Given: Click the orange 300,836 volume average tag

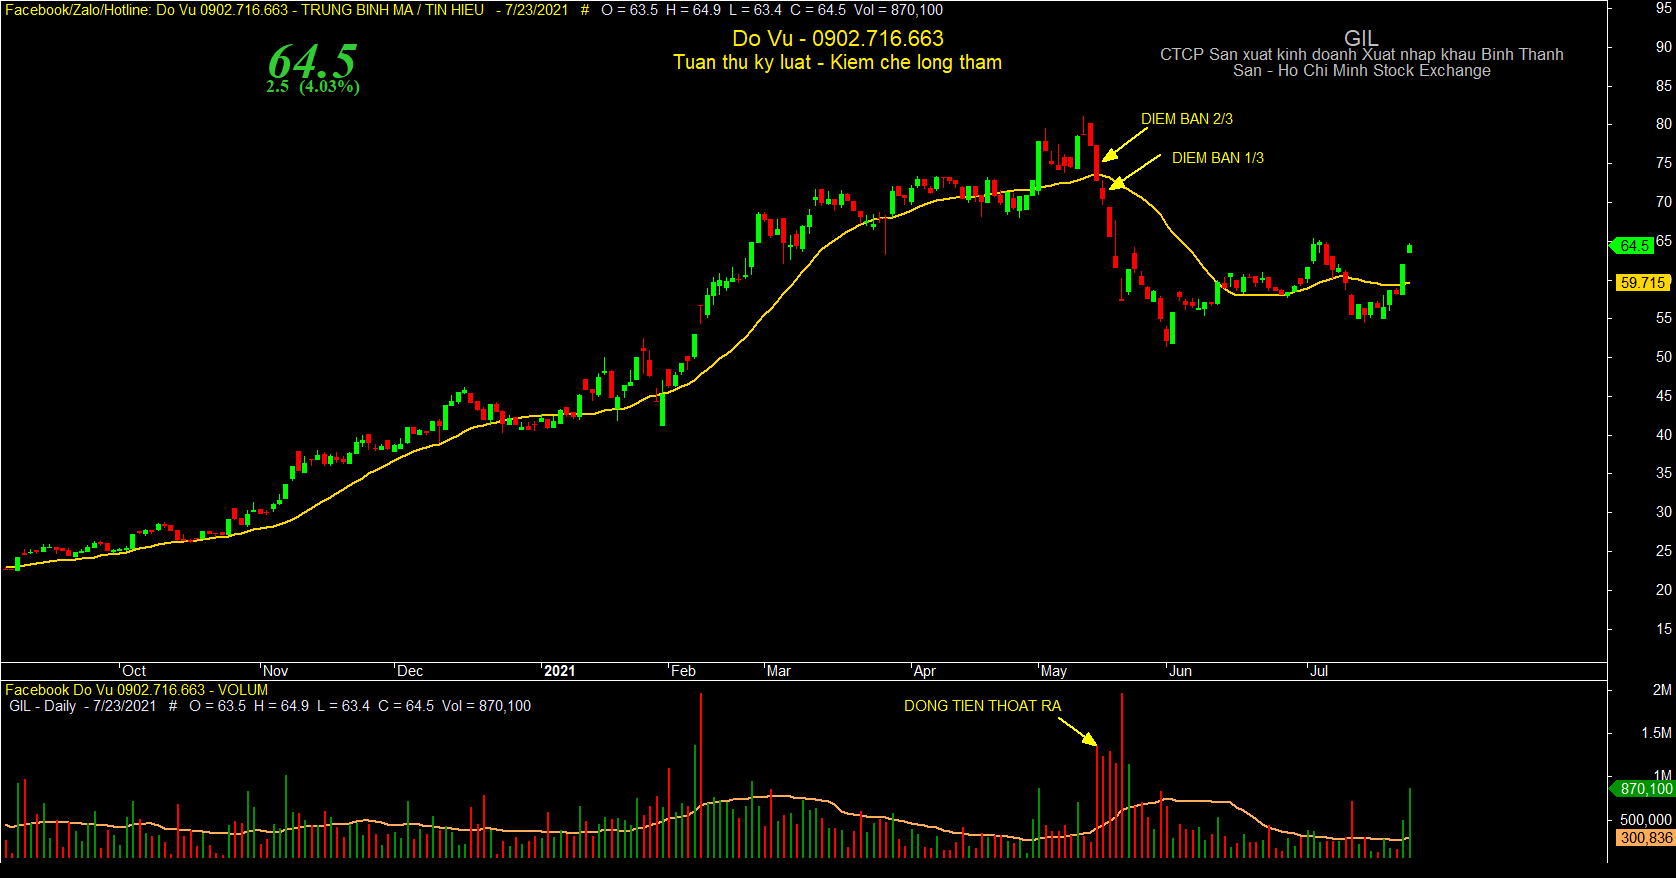Looking at the screenshot, I should click(1645, 838).
